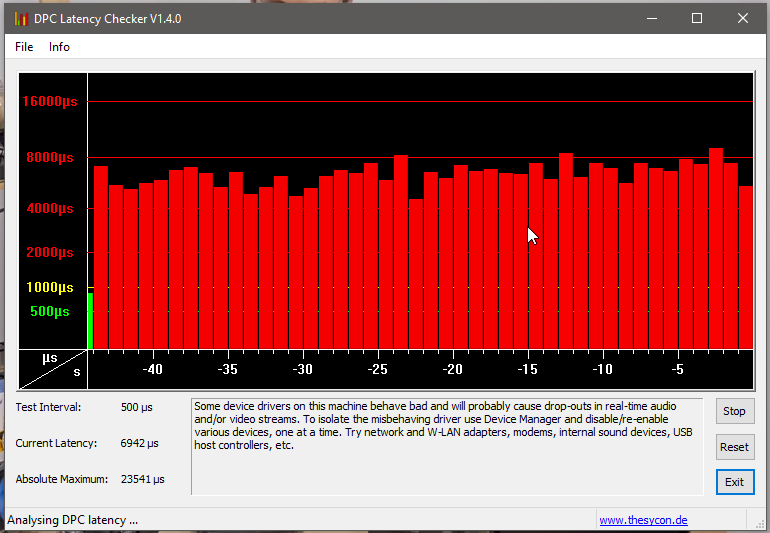Click the DPC Latency Checker V1.4.0 title text
Image resolution: width=770 pixels, height=533 pixels.
[x=108, y=19]
